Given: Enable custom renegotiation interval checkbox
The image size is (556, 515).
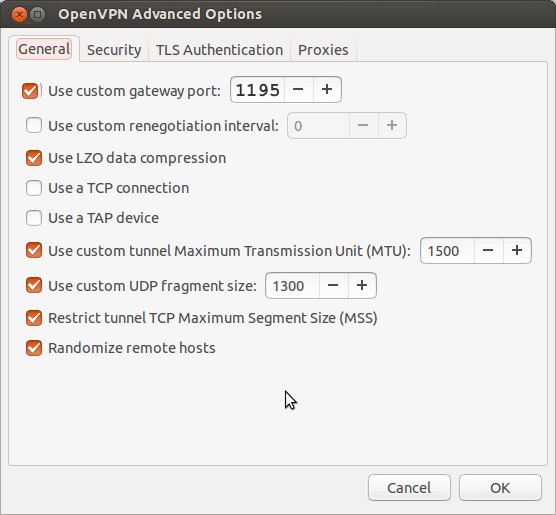Looking at the screenshot, I should pyautogui.click(x=34, y=126).
